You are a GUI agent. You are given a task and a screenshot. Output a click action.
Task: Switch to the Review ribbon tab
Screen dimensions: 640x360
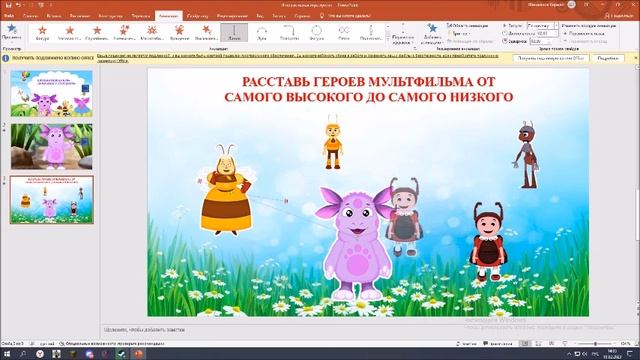(x=232, y=16)
